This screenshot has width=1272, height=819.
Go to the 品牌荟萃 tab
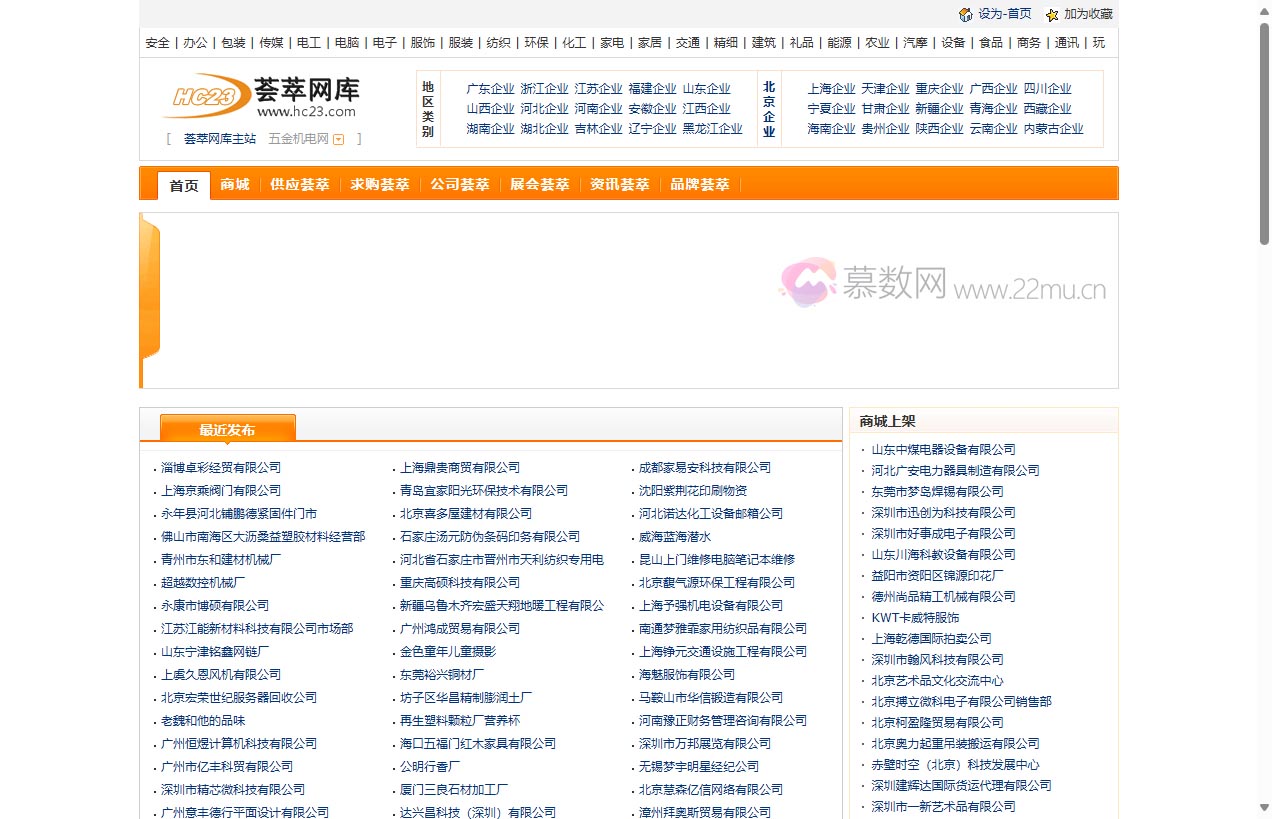[699, 185]
